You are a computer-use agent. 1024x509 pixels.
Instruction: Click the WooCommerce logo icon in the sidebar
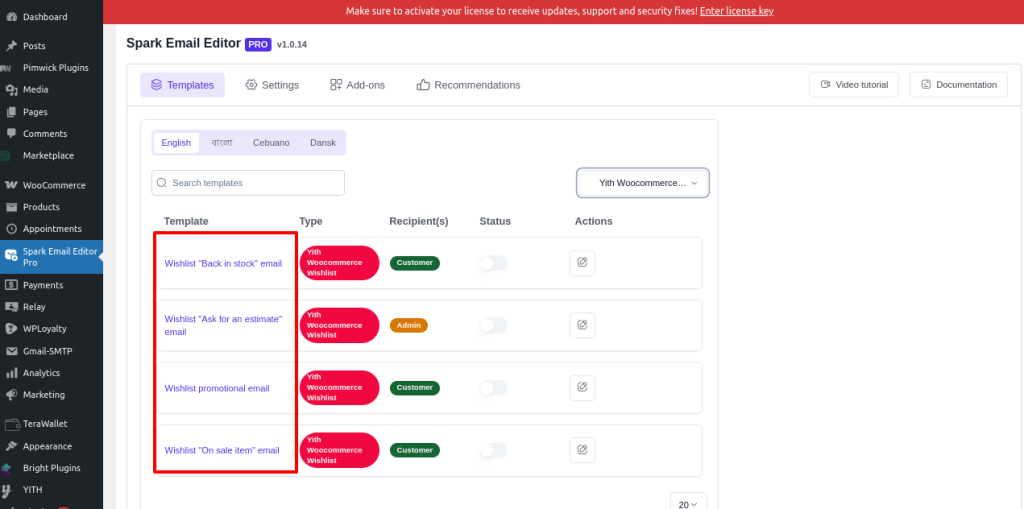click(x=11, y=185)
